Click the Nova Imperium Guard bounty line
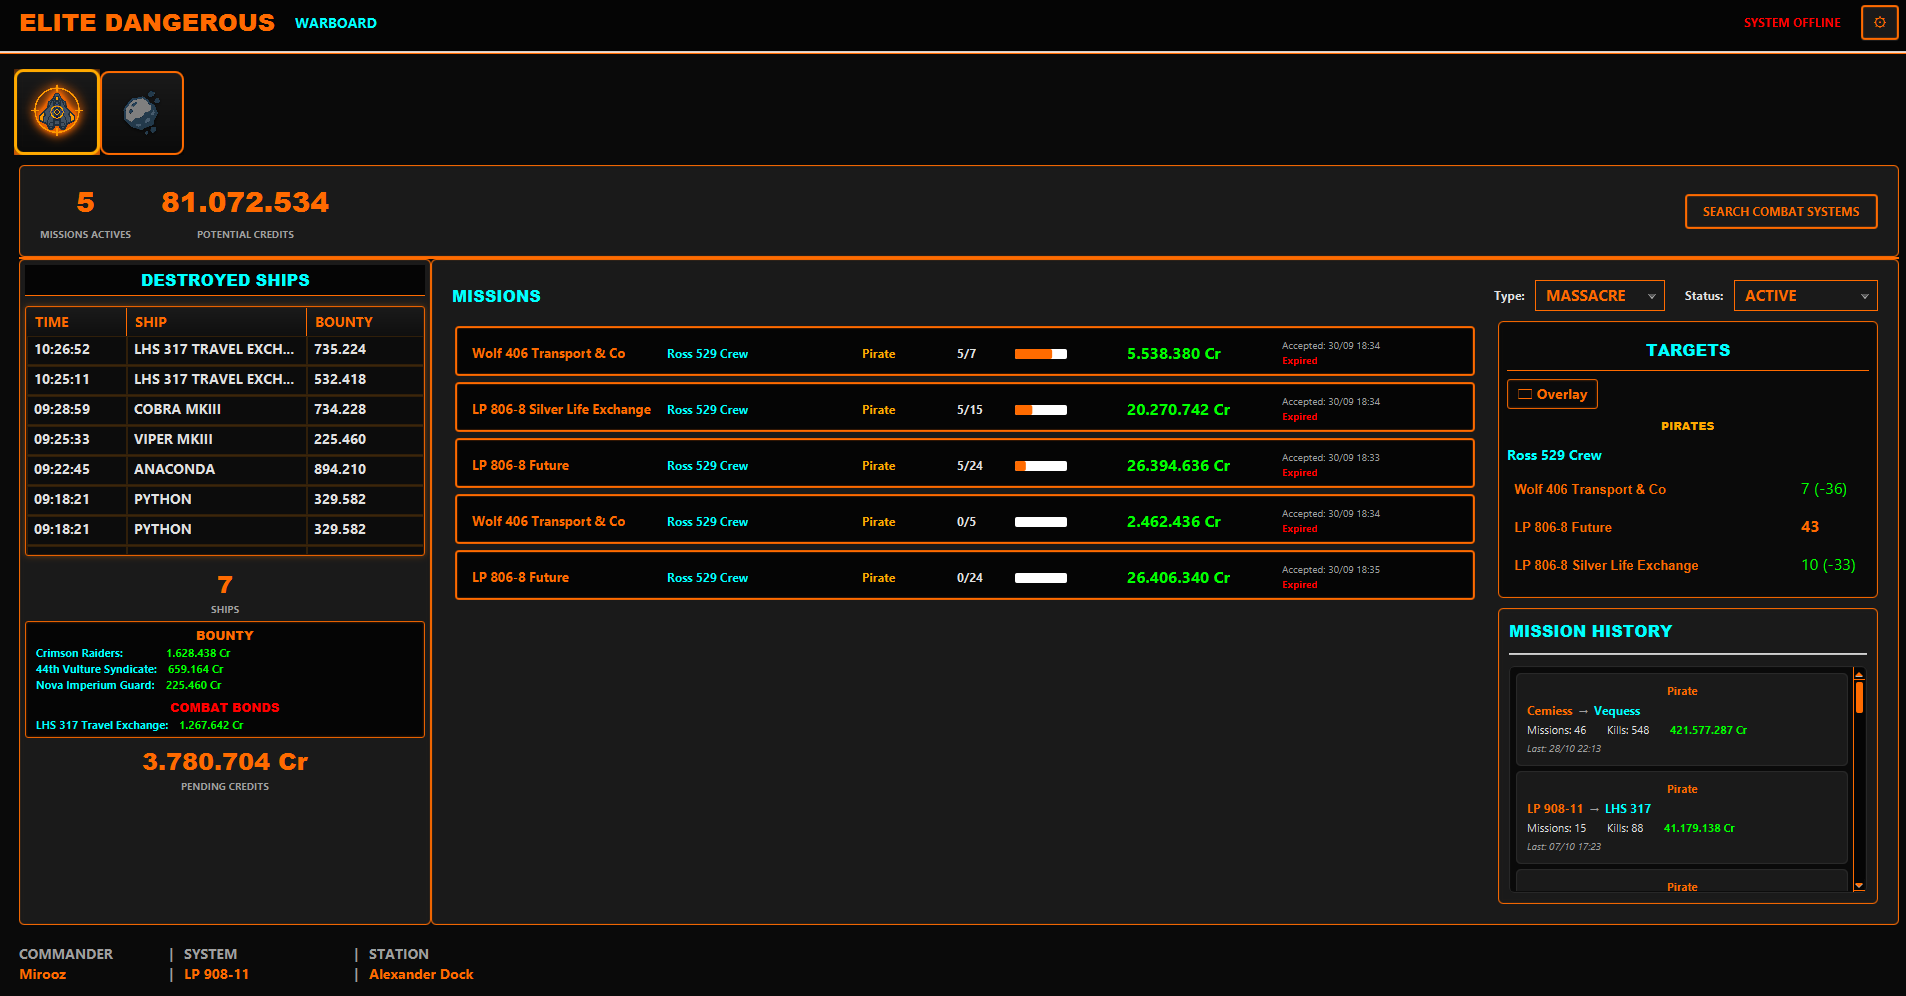The width and height of the screenshot is (1906, 996). coord(129,685)
